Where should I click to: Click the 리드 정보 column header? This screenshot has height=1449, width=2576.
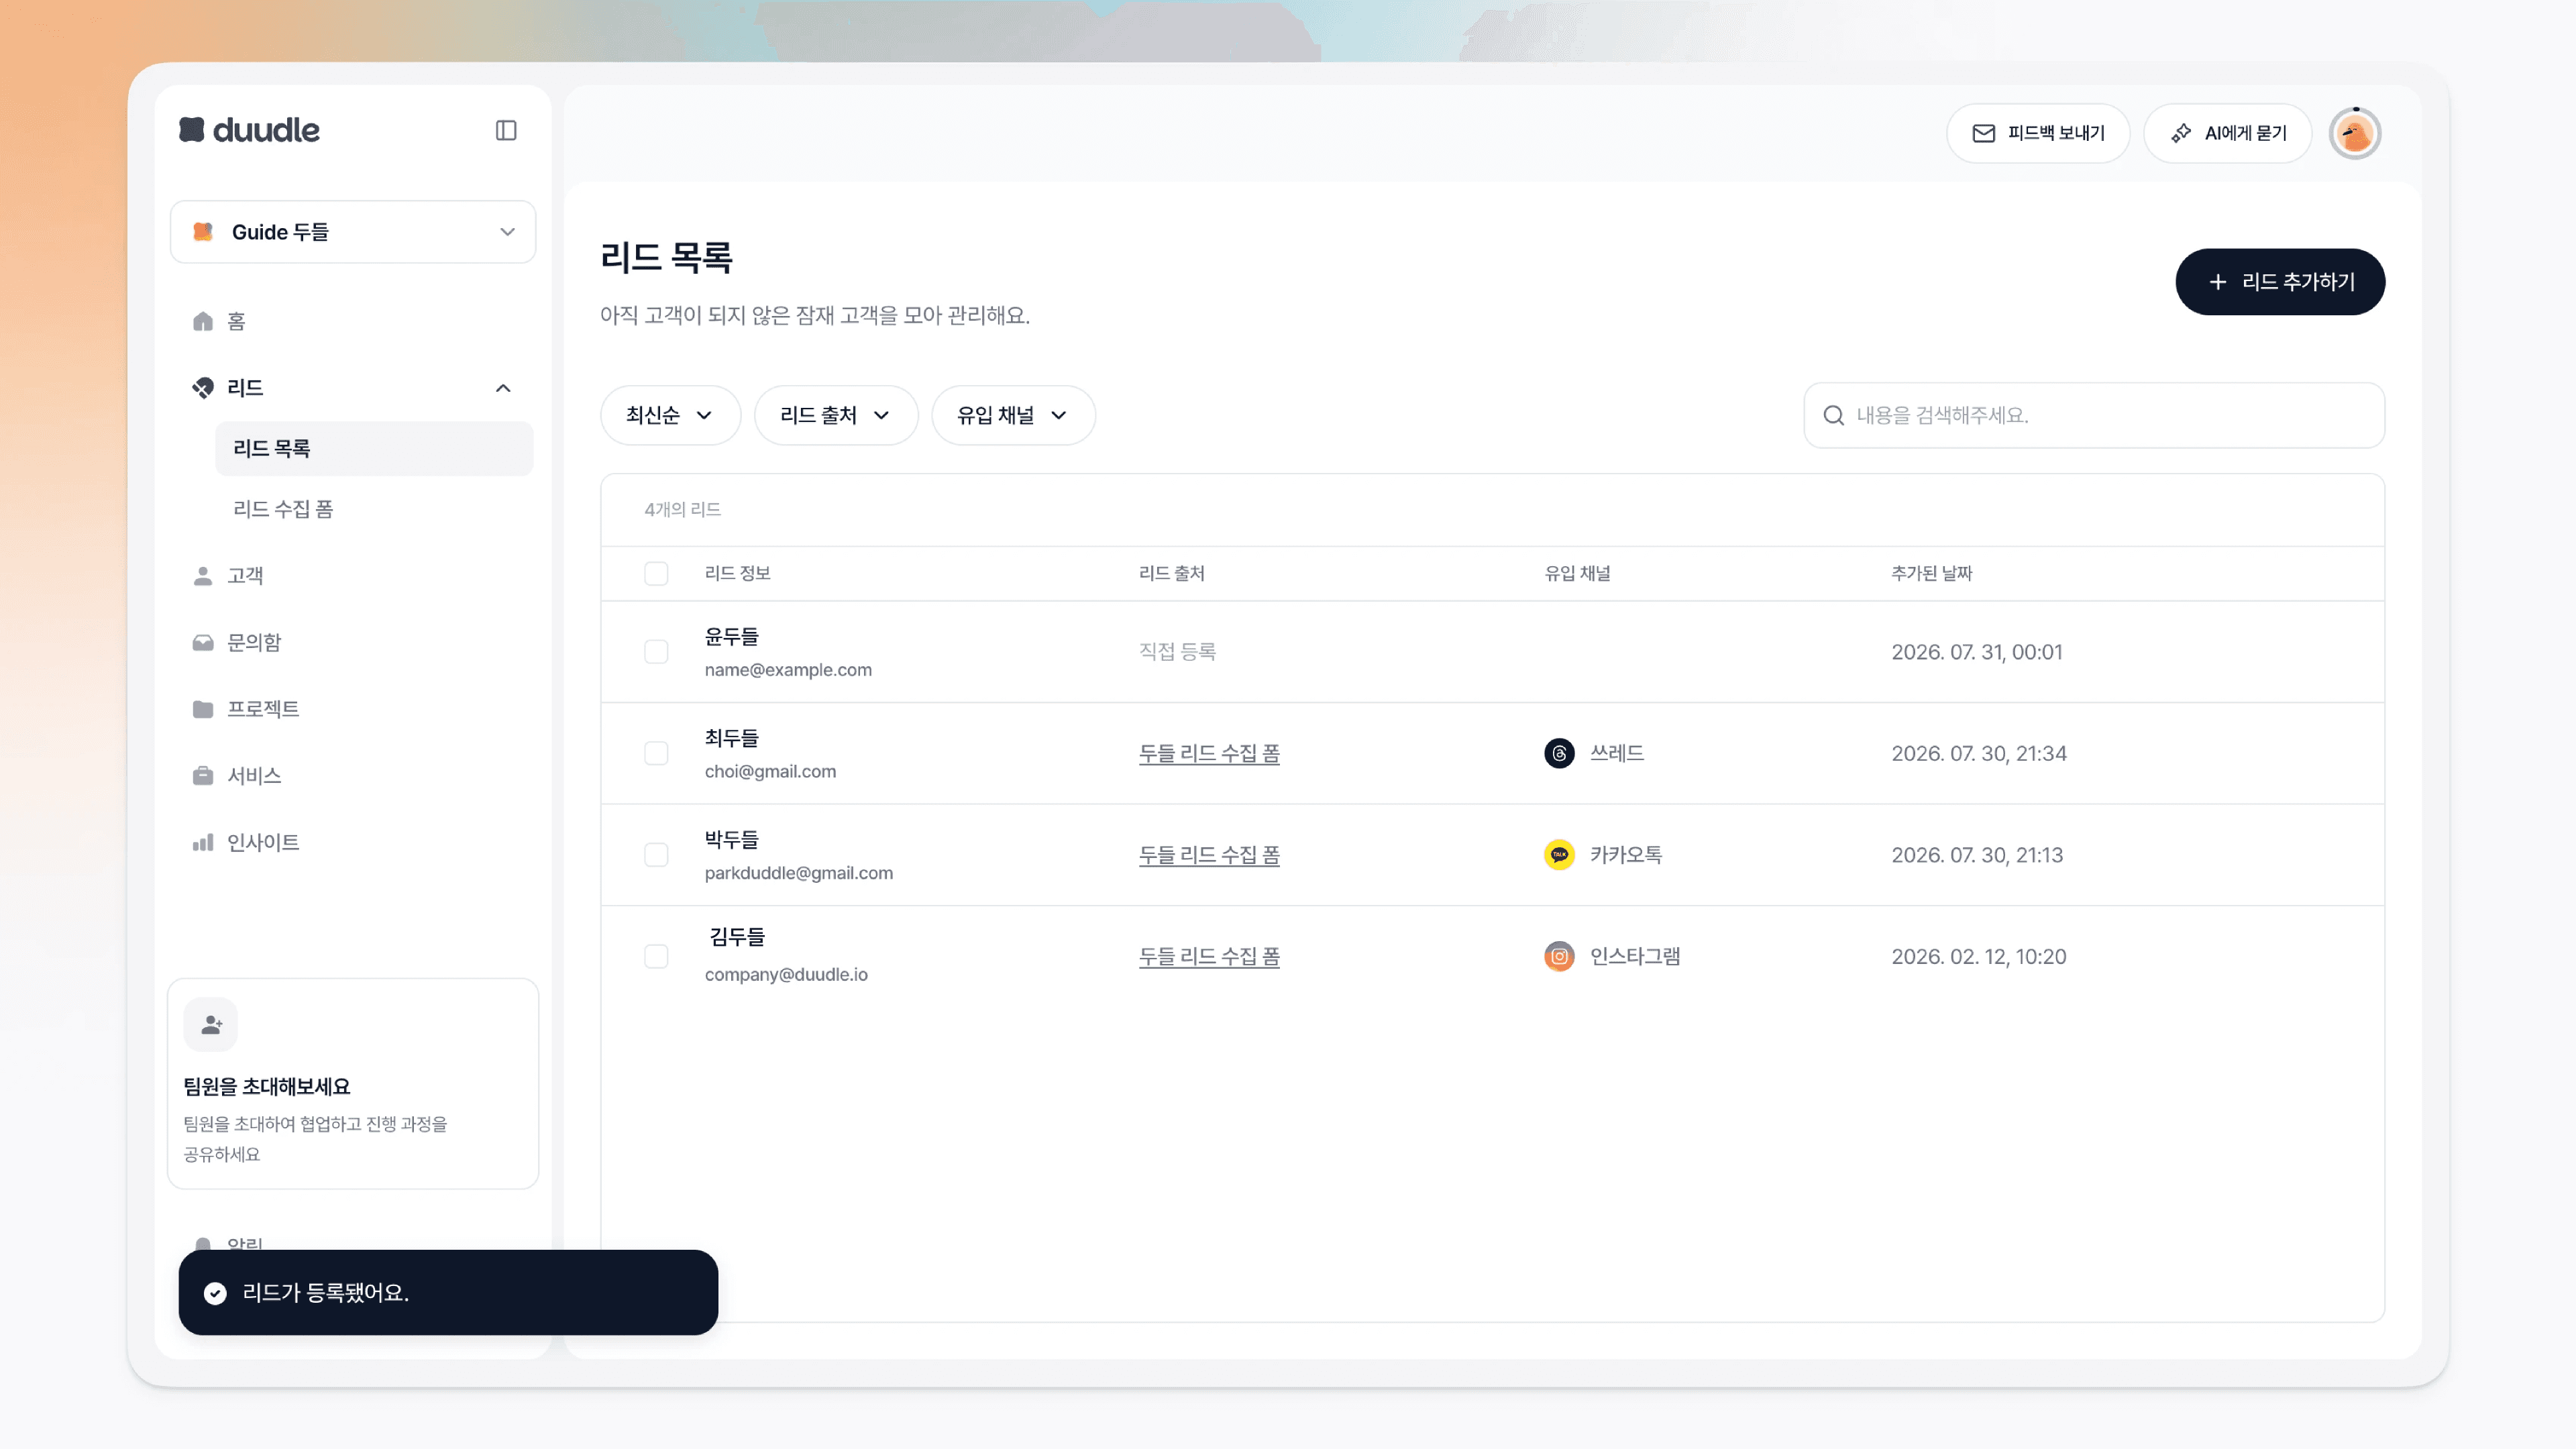(737, 573)
